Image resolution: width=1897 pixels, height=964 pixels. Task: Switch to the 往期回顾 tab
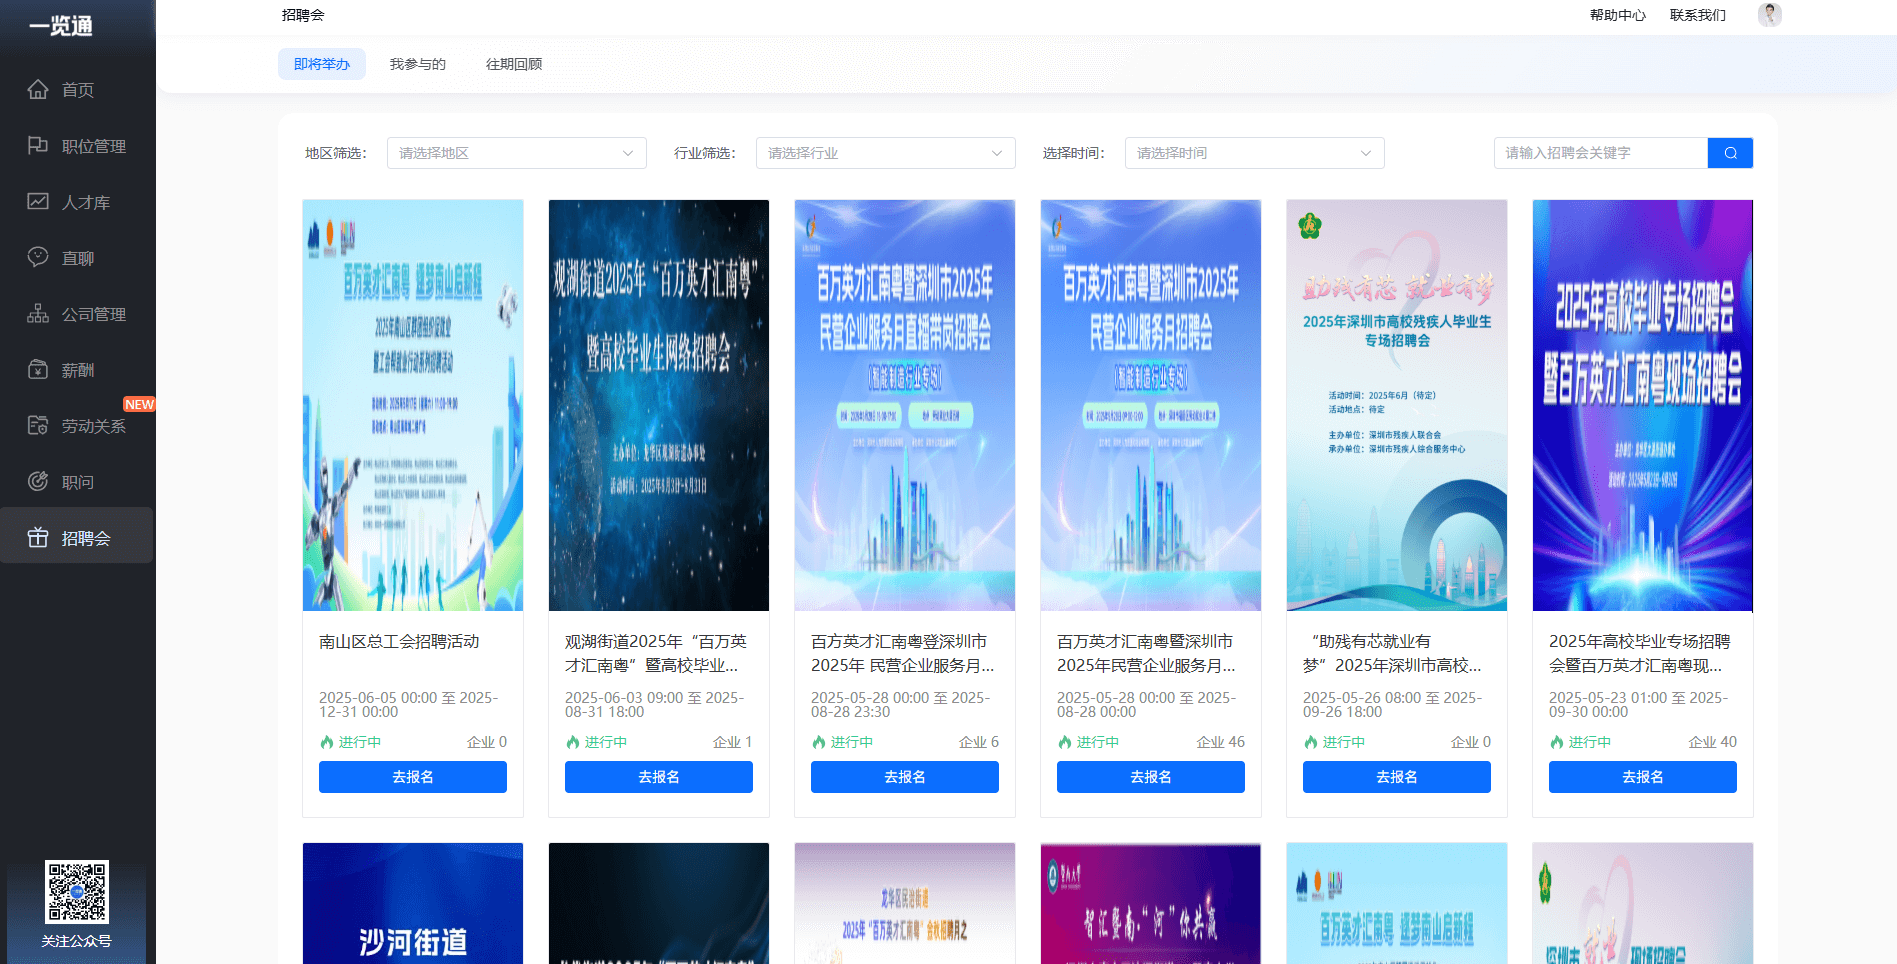click(514, 64)
